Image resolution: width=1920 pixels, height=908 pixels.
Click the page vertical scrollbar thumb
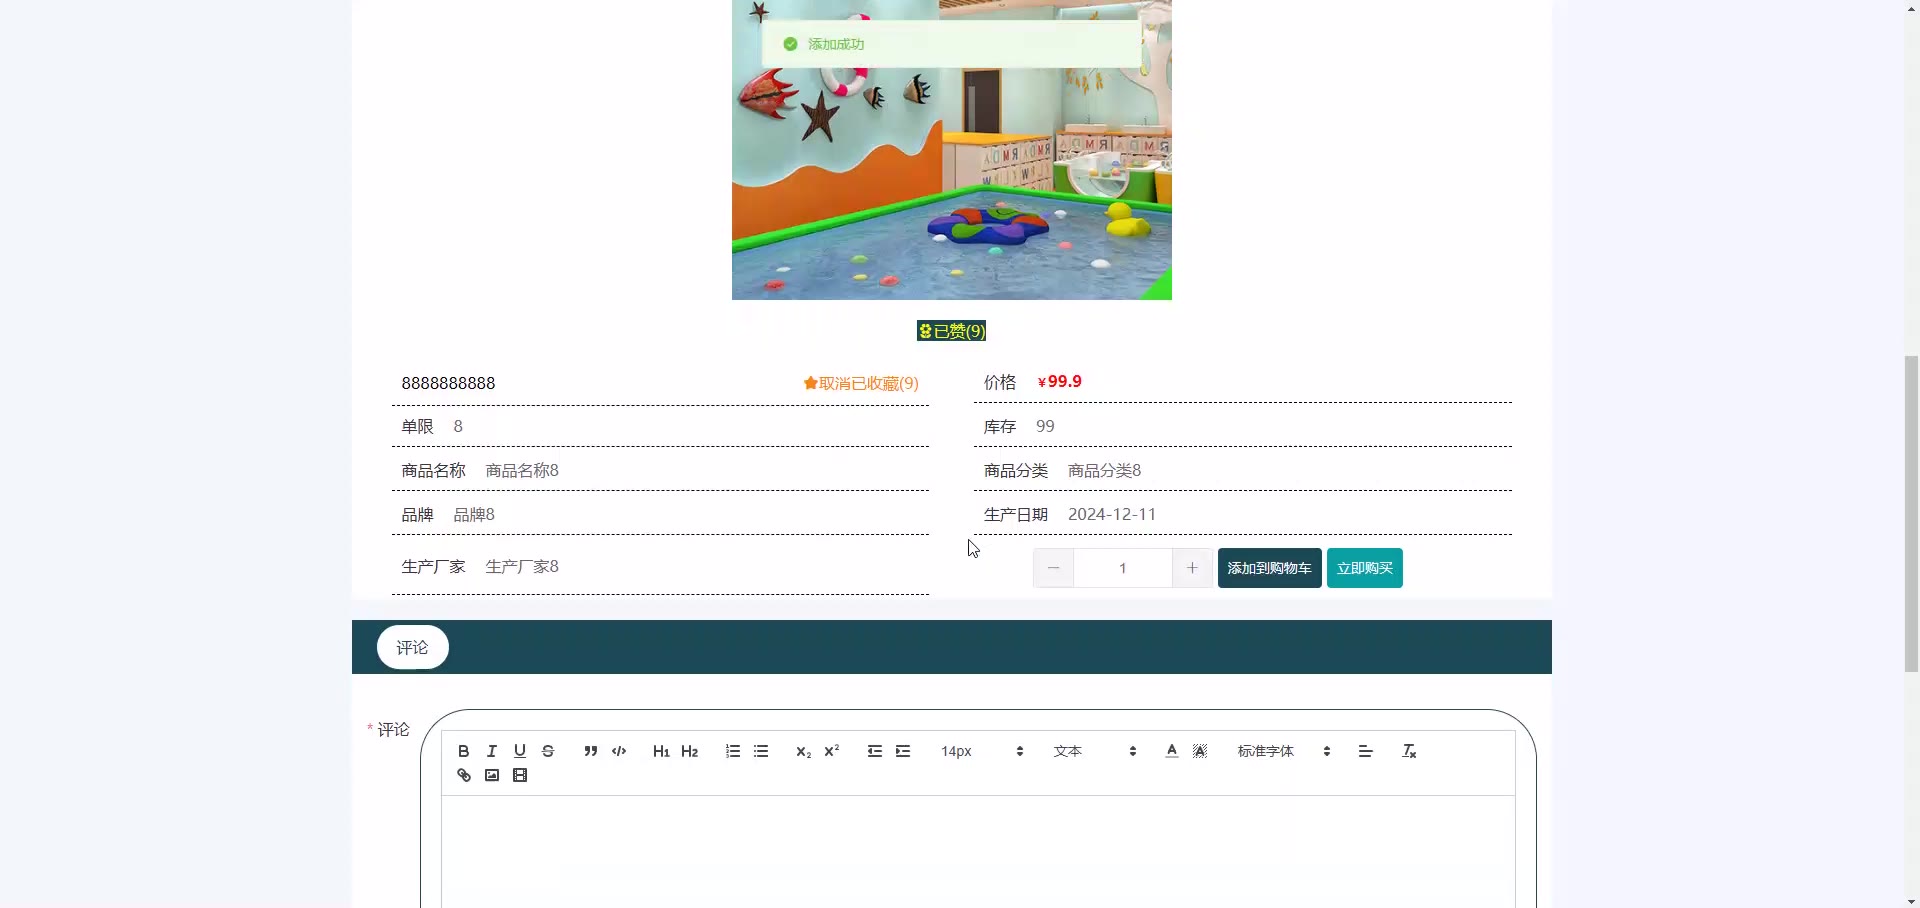pos(1911,513)
